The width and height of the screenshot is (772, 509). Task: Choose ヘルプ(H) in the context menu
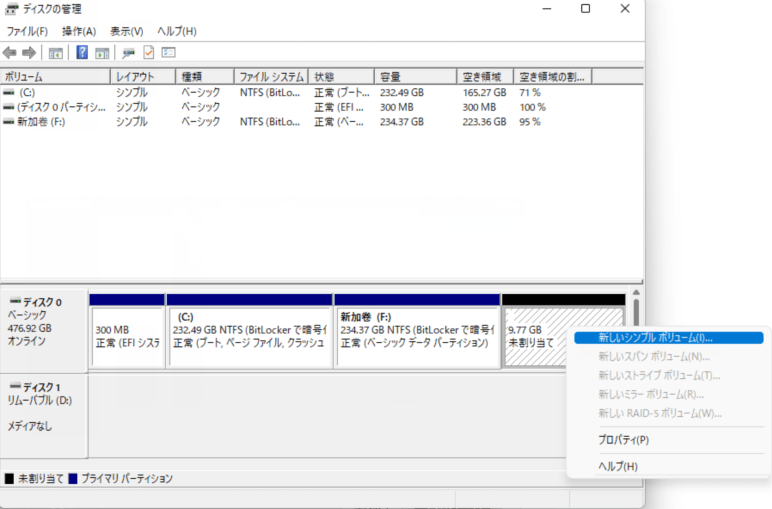[617, 466]
